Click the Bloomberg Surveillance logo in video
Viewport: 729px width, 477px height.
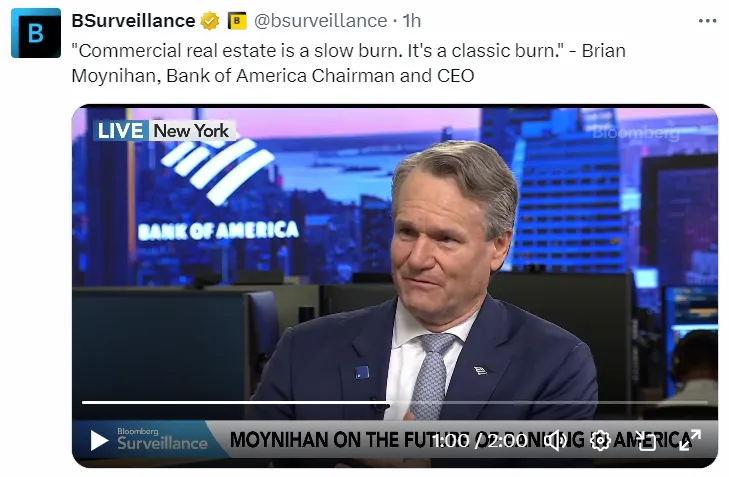pos(161,439)
